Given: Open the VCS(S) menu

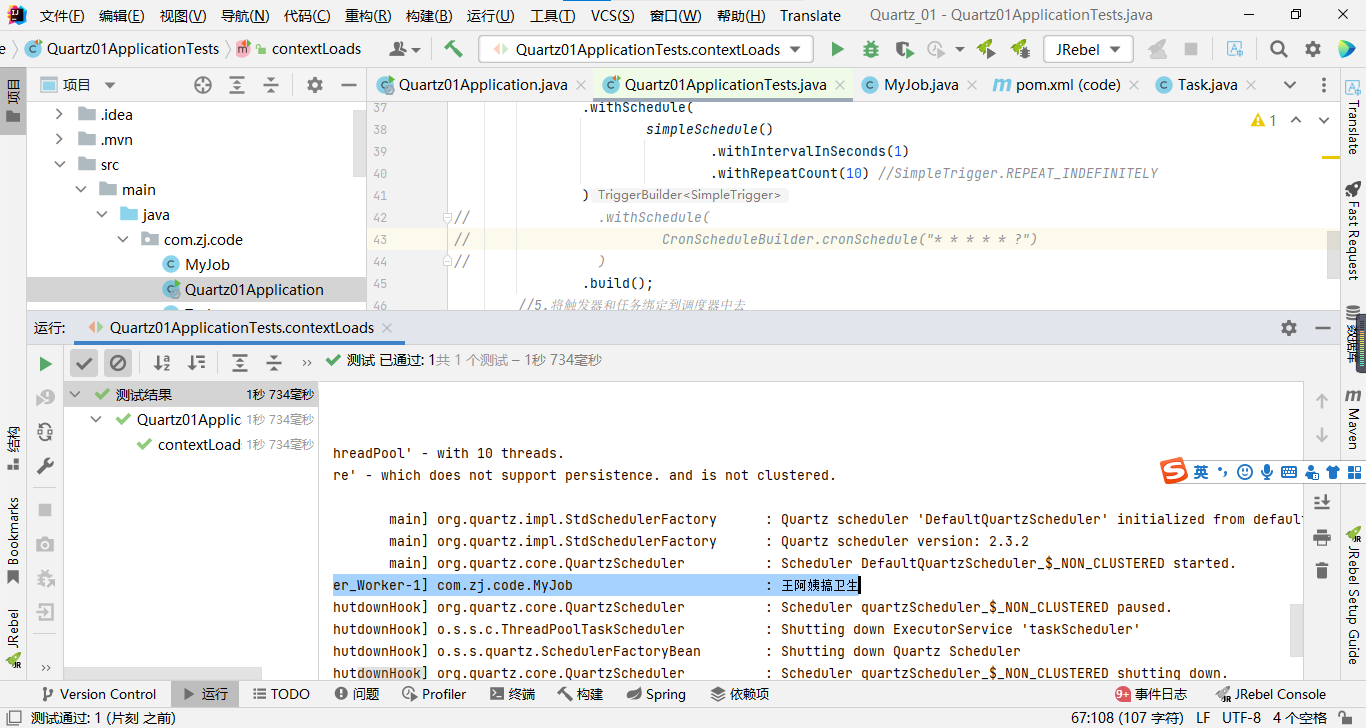Looking at the screenshot, I should tap(612, 15).
